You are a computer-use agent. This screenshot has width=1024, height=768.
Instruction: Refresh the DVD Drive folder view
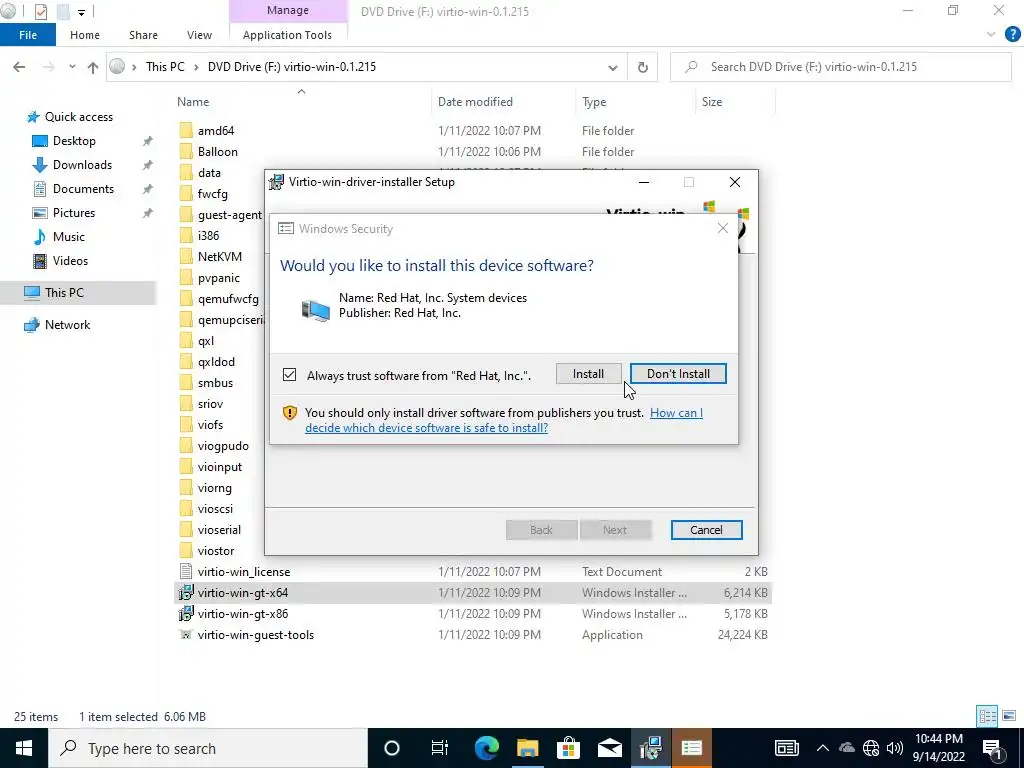(x=643, y=67)
